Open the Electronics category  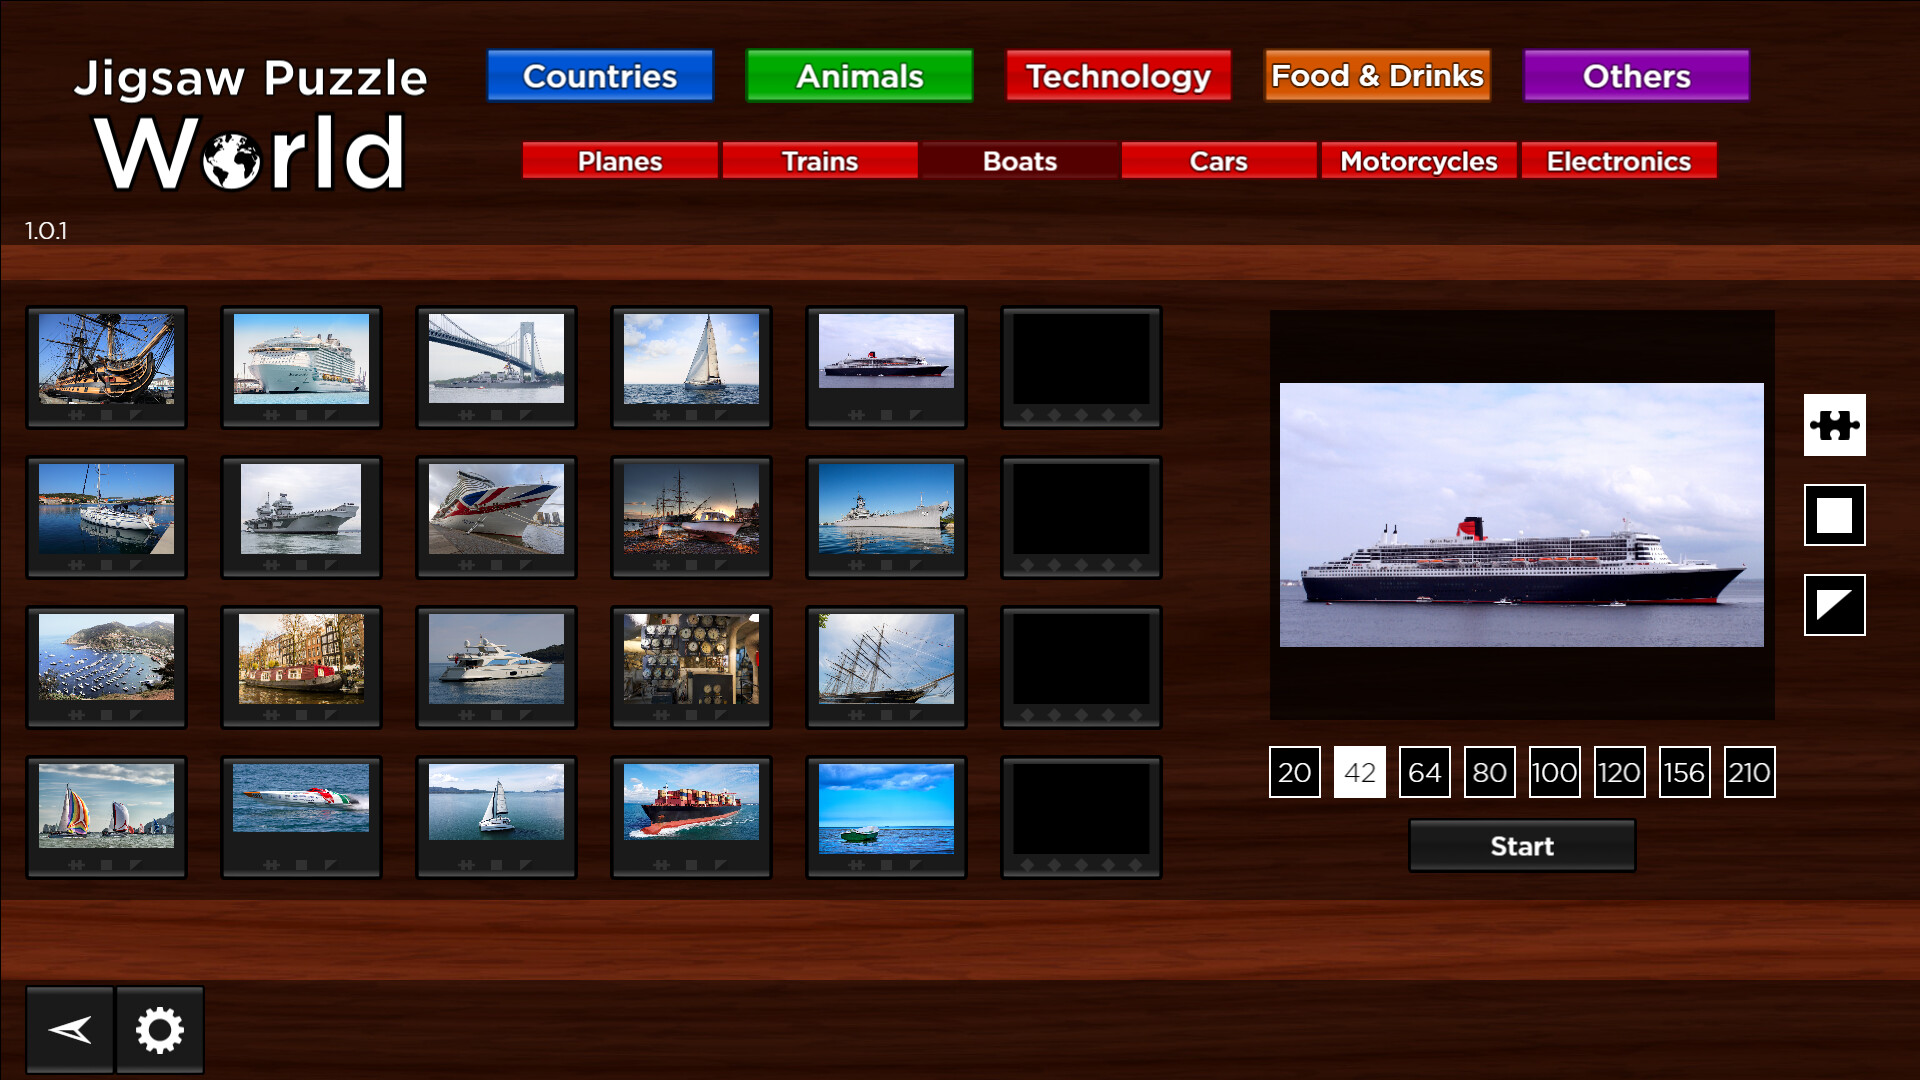tap(1619, 160)
